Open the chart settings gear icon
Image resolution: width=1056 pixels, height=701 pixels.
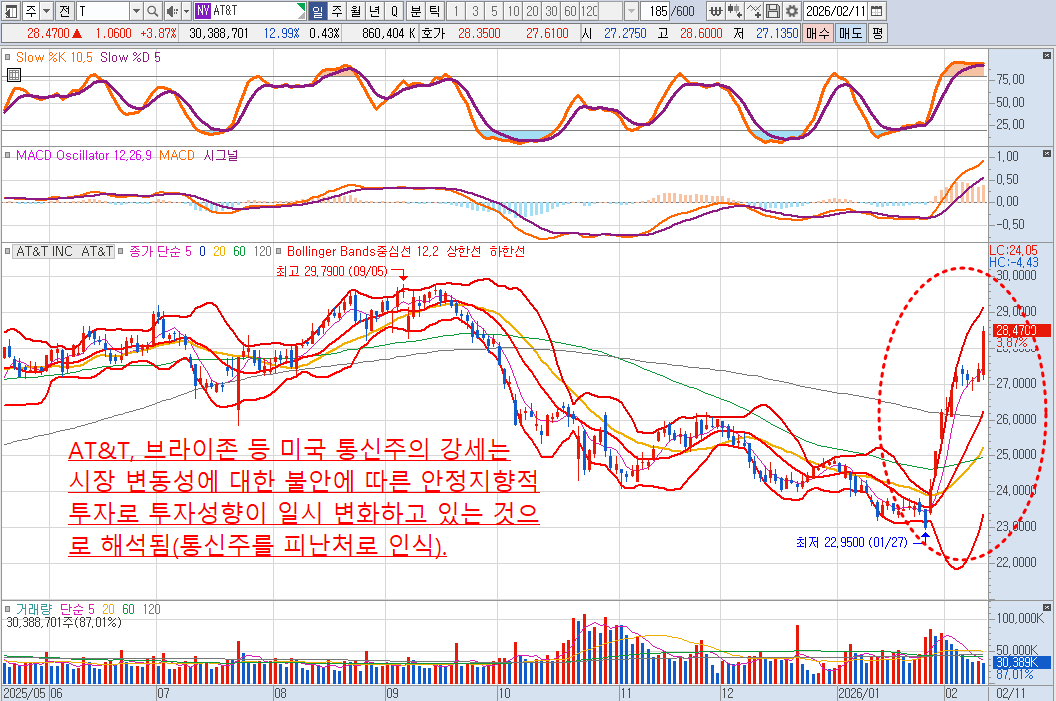click(x=792, y=11)
